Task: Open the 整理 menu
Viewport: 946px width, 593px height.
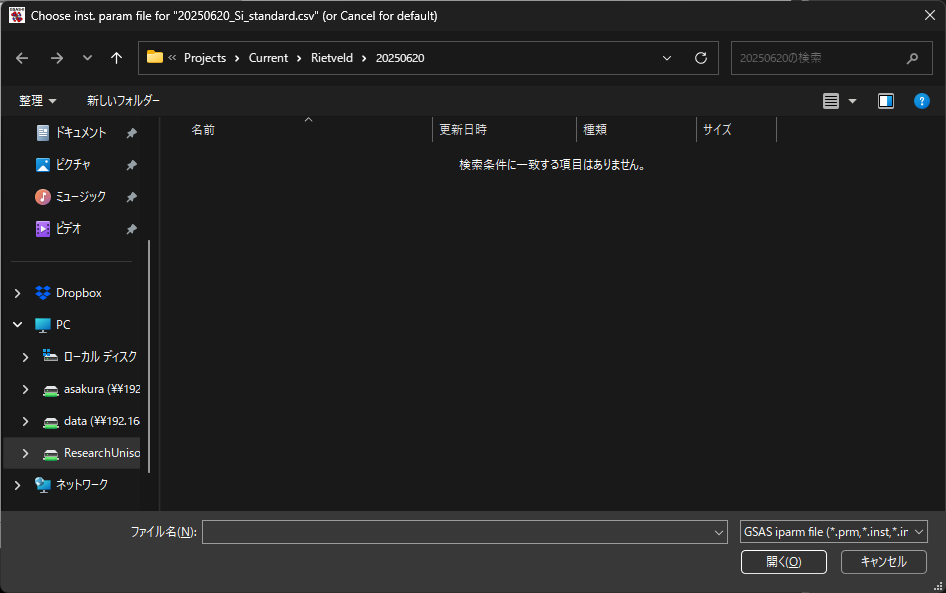Action: coord(38,101)
